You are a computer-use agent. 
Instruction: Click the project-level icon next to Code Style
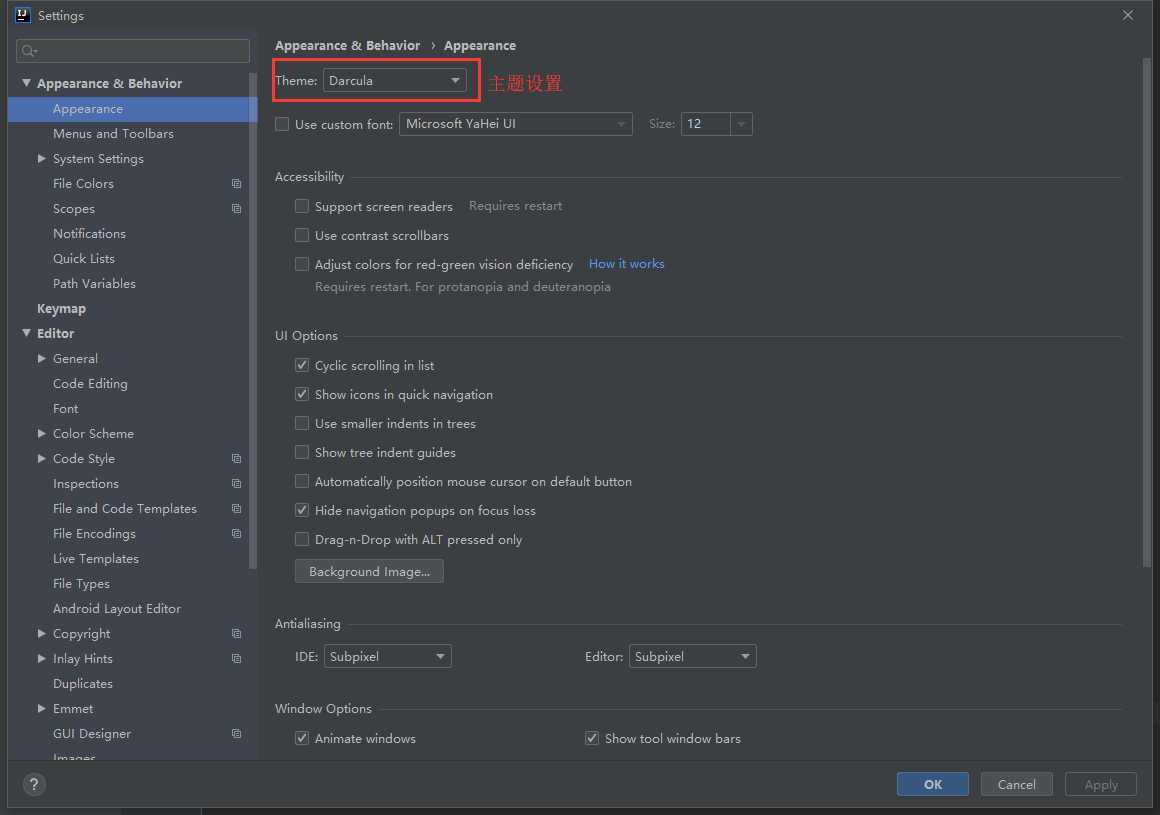coord(236,459)
